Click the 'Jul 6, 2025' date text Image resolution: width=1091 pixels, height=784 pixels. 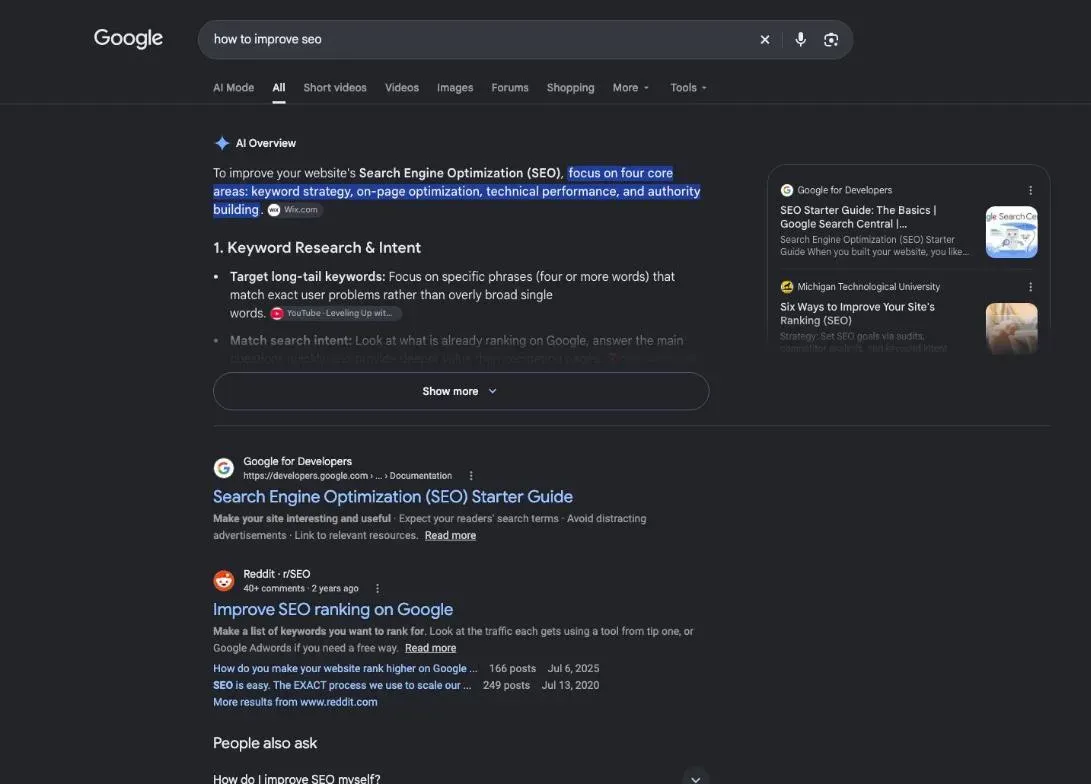coord(573,669)
